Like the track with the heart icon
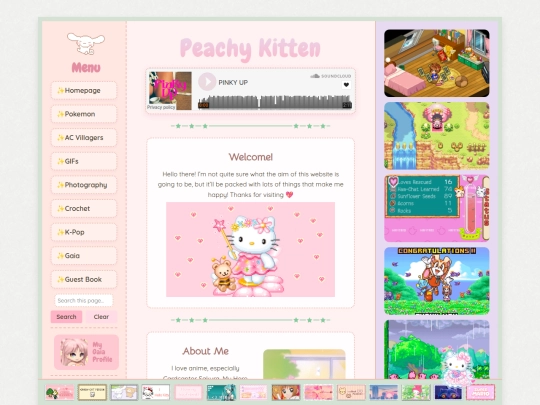 pyautogui.click(x=346, y=85)
